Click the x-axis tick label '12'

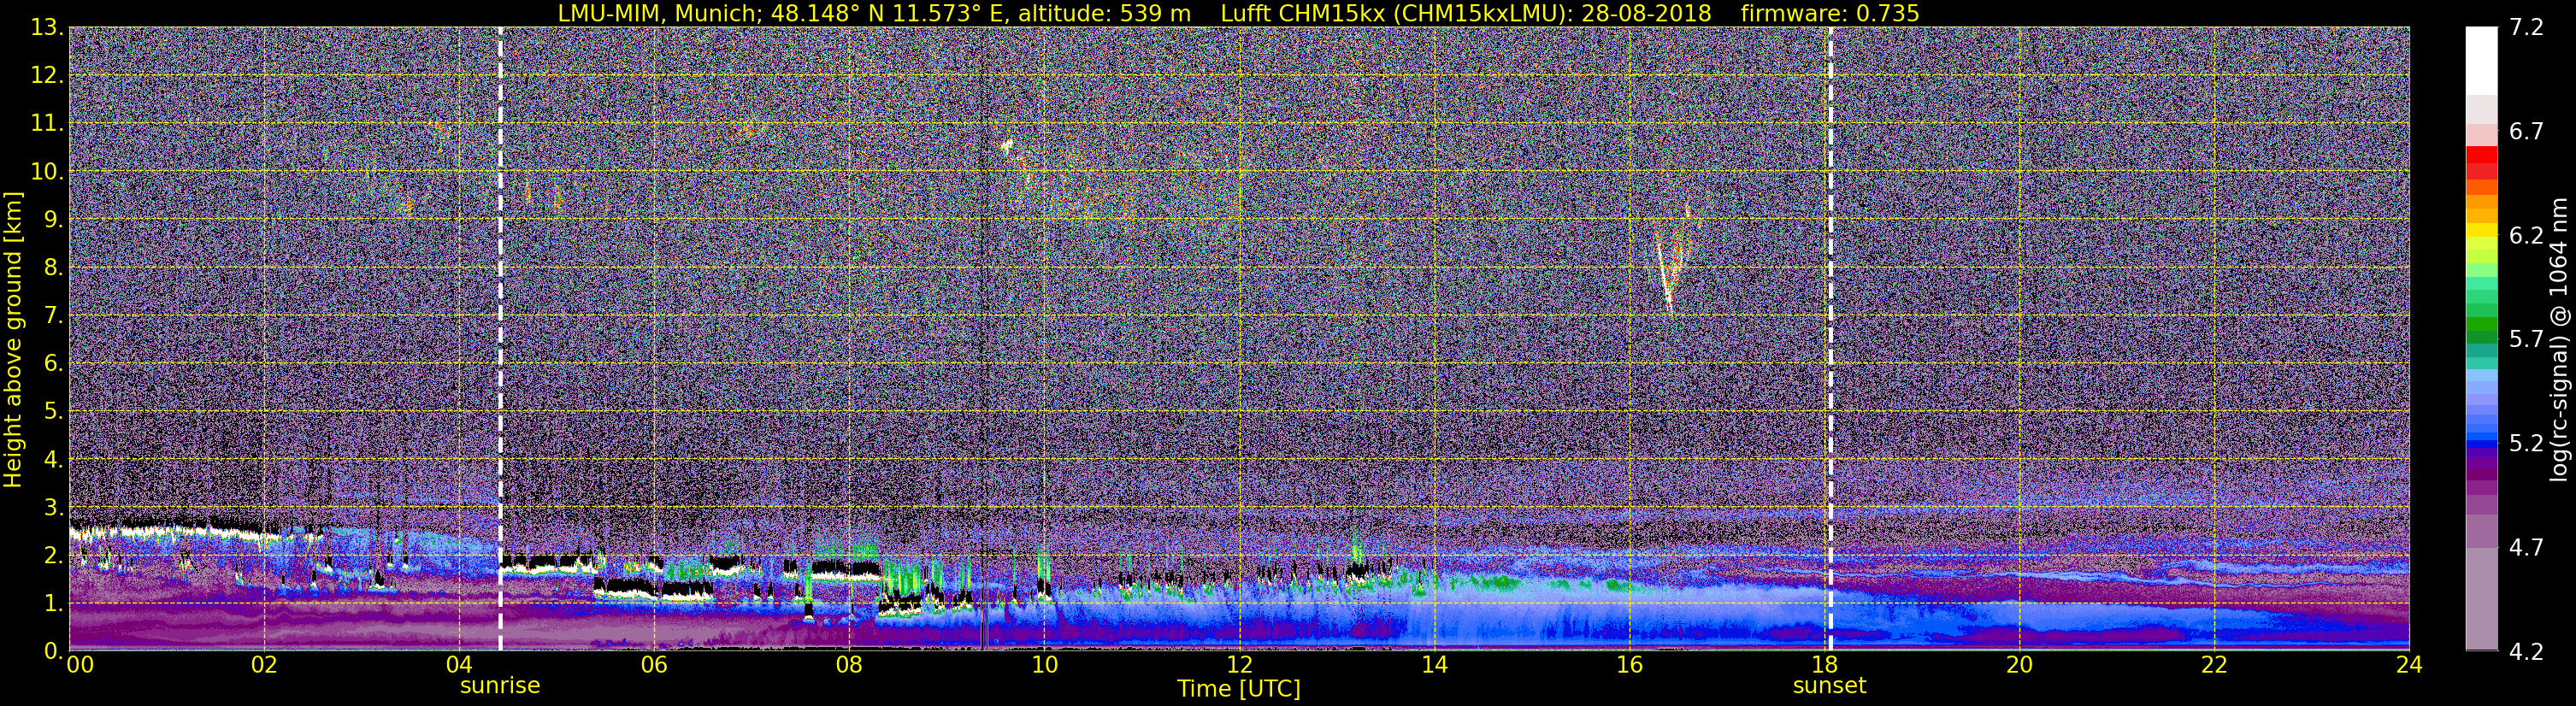1239,665
